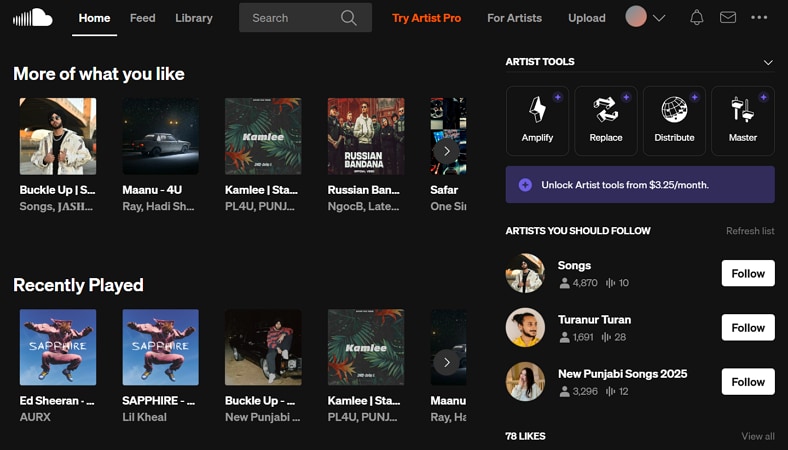The width and height of the screenshot is (788, 450).
Task: Click the Maanu - 4U title
Action: point(152,190)
